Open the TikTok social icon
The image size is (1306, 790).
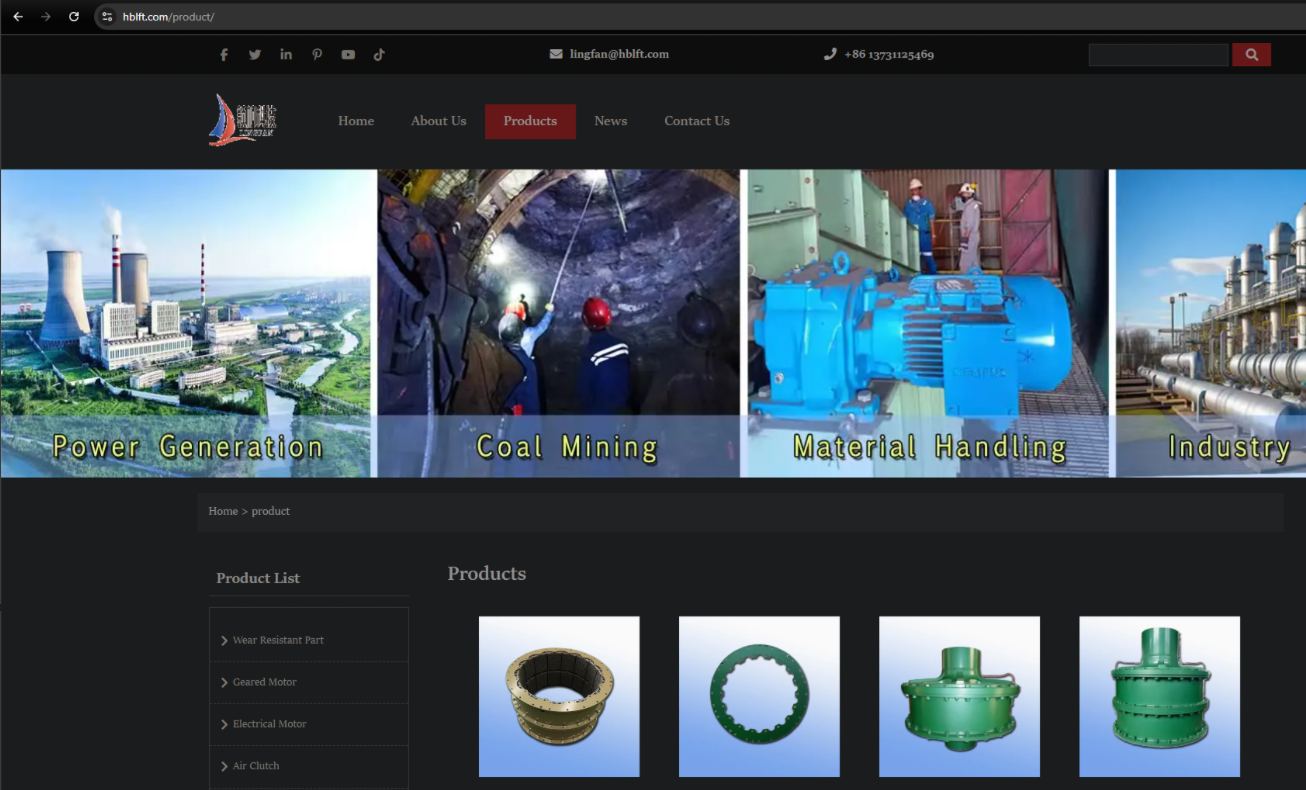tap(379, 55)
